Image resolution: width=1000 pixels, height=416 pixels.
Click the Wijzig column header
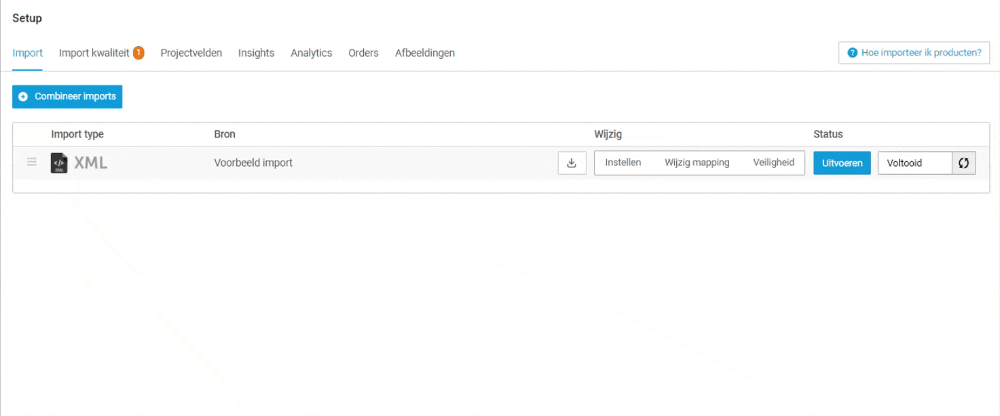click(x=608, y=135)
